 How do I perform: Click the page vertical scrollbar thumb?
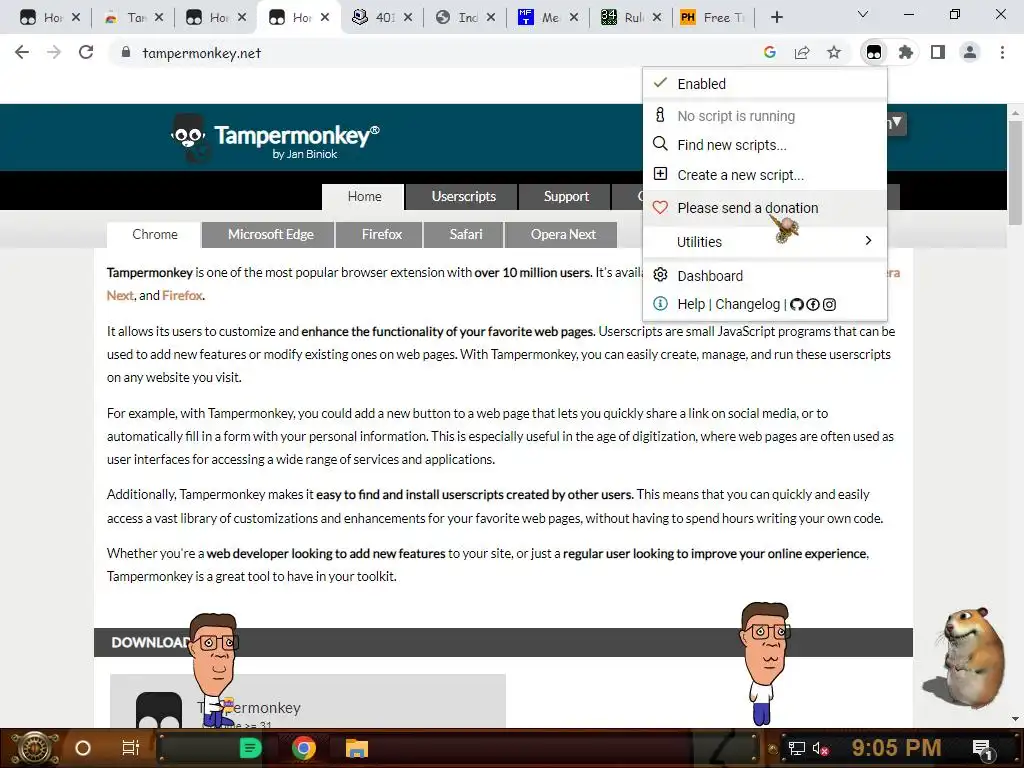(1015, 172)
